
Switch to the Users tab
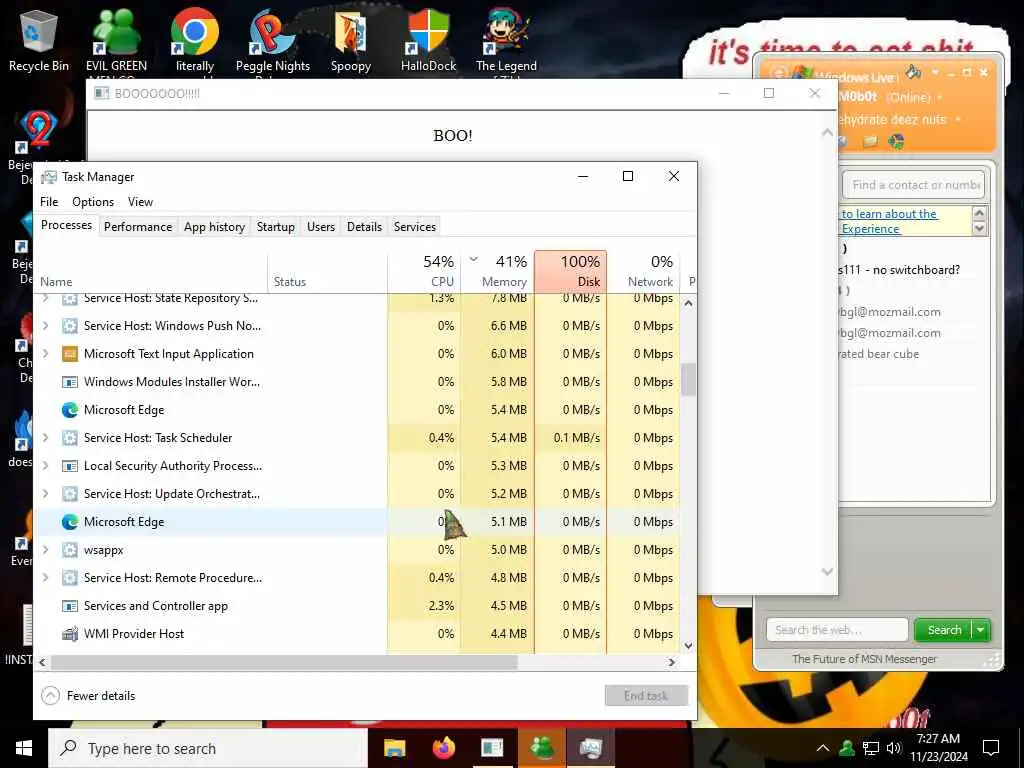[321, 227]
